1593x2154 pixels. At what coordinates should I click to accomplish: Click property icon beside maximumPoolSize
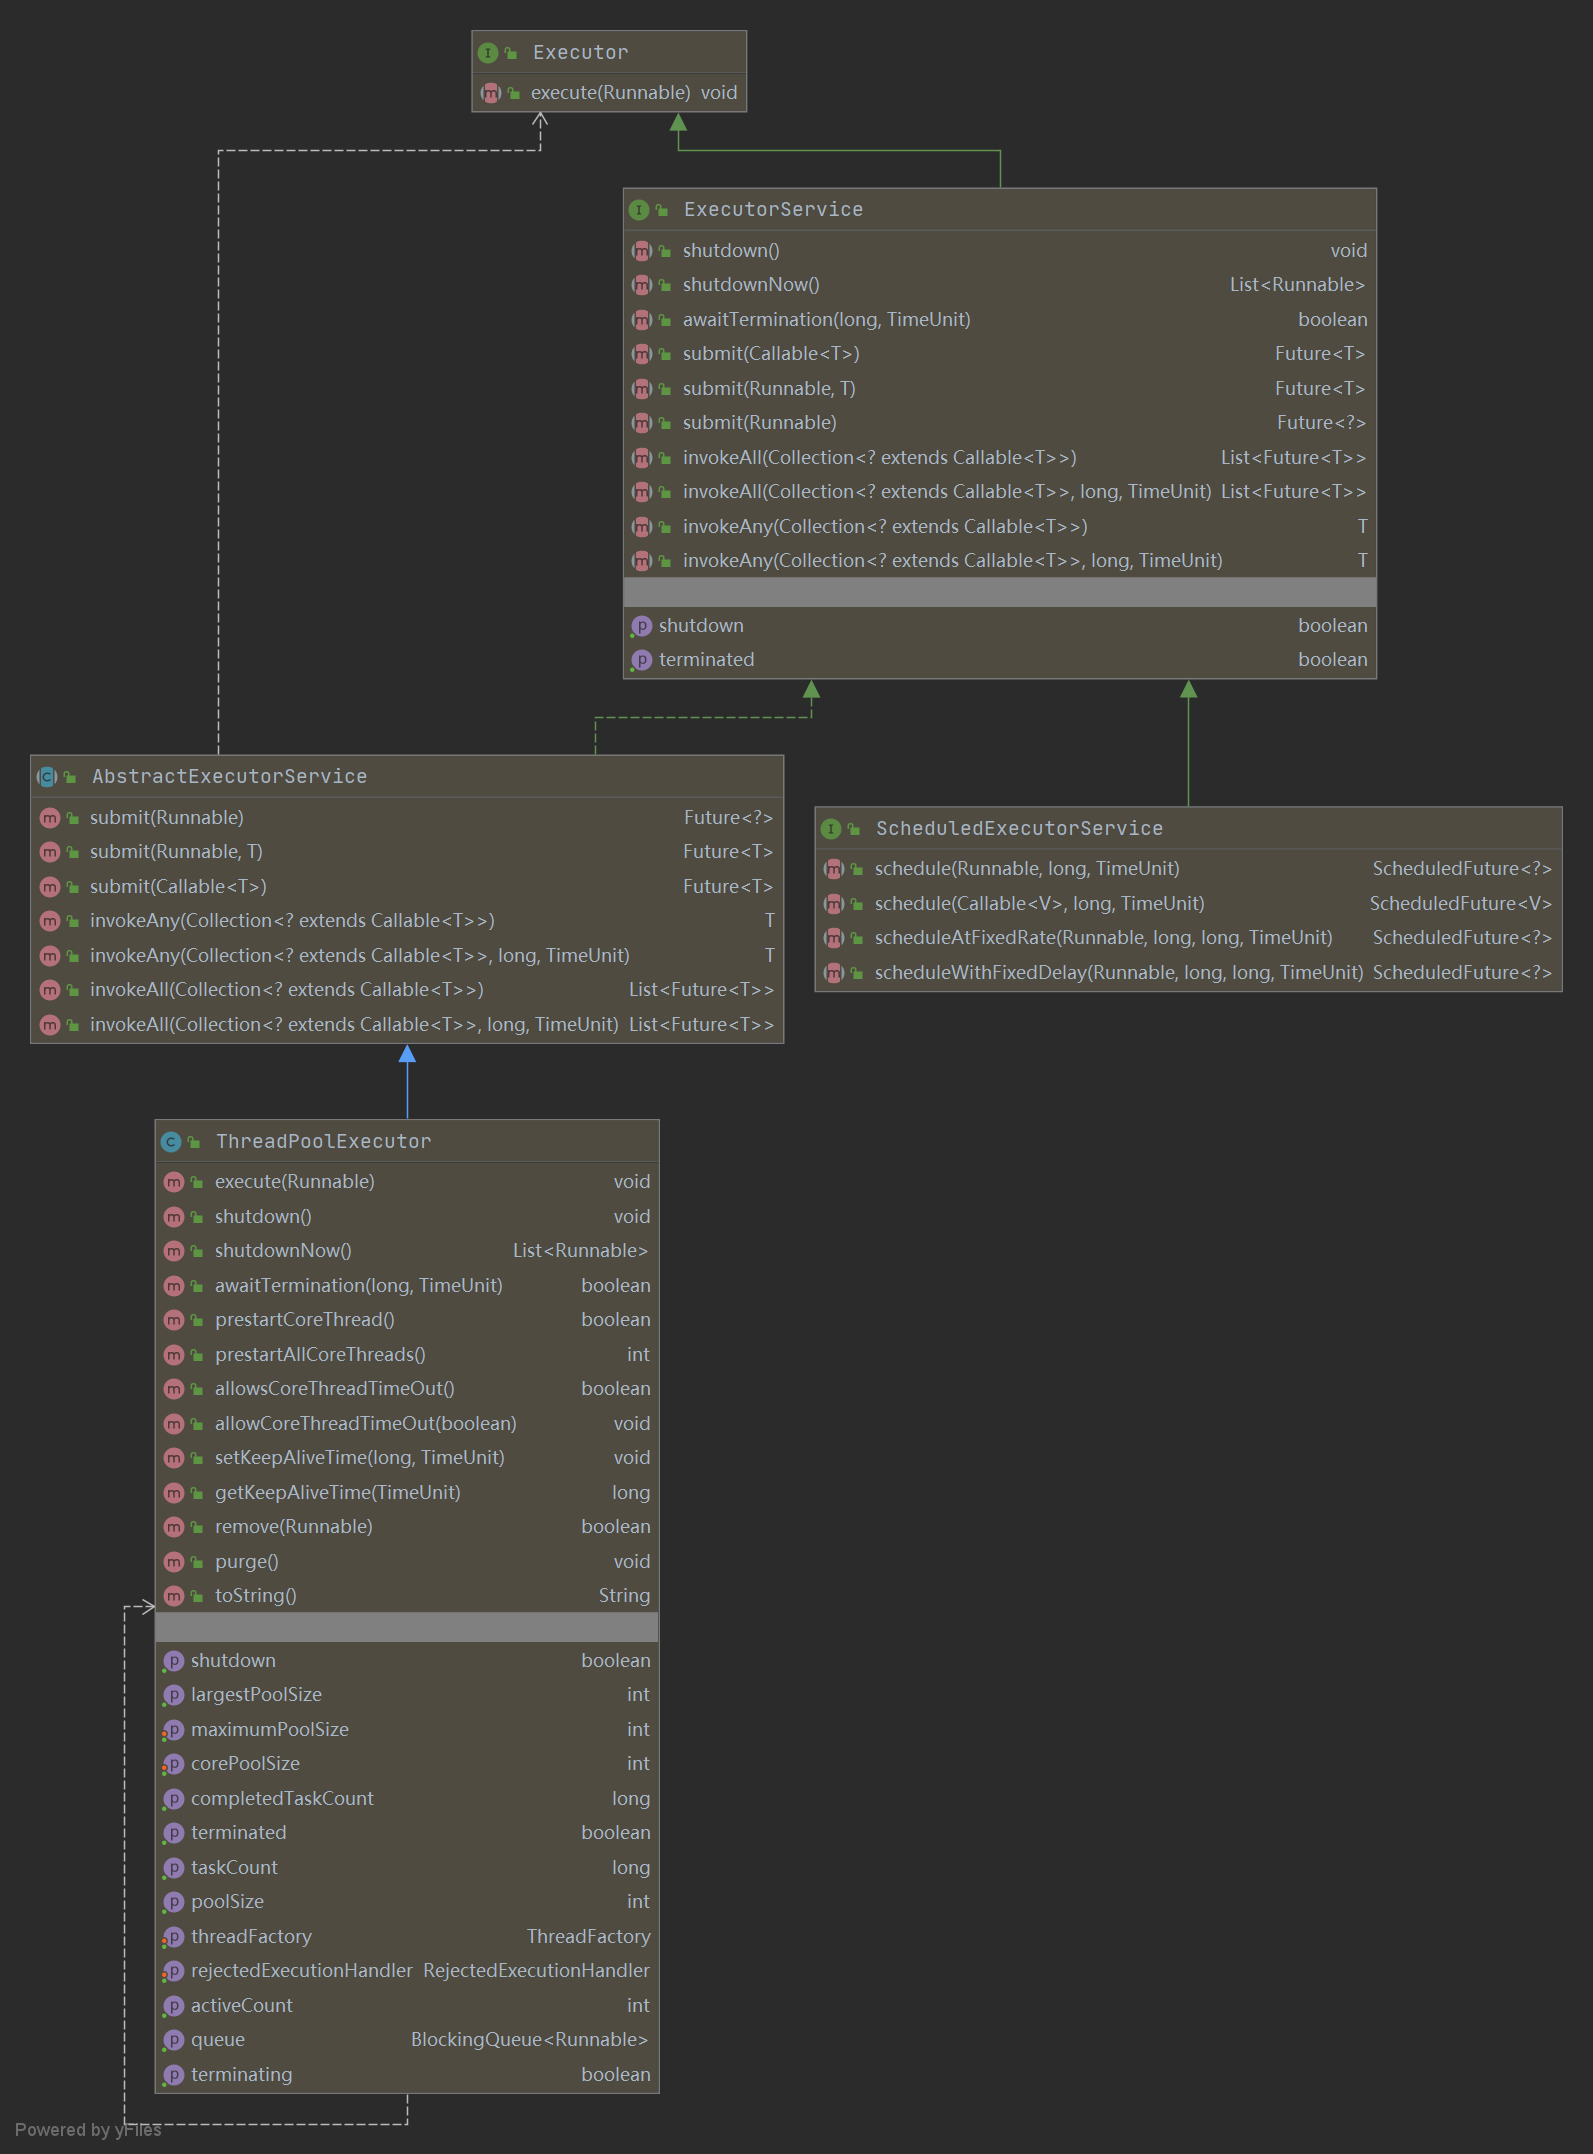click(174, 1730)
